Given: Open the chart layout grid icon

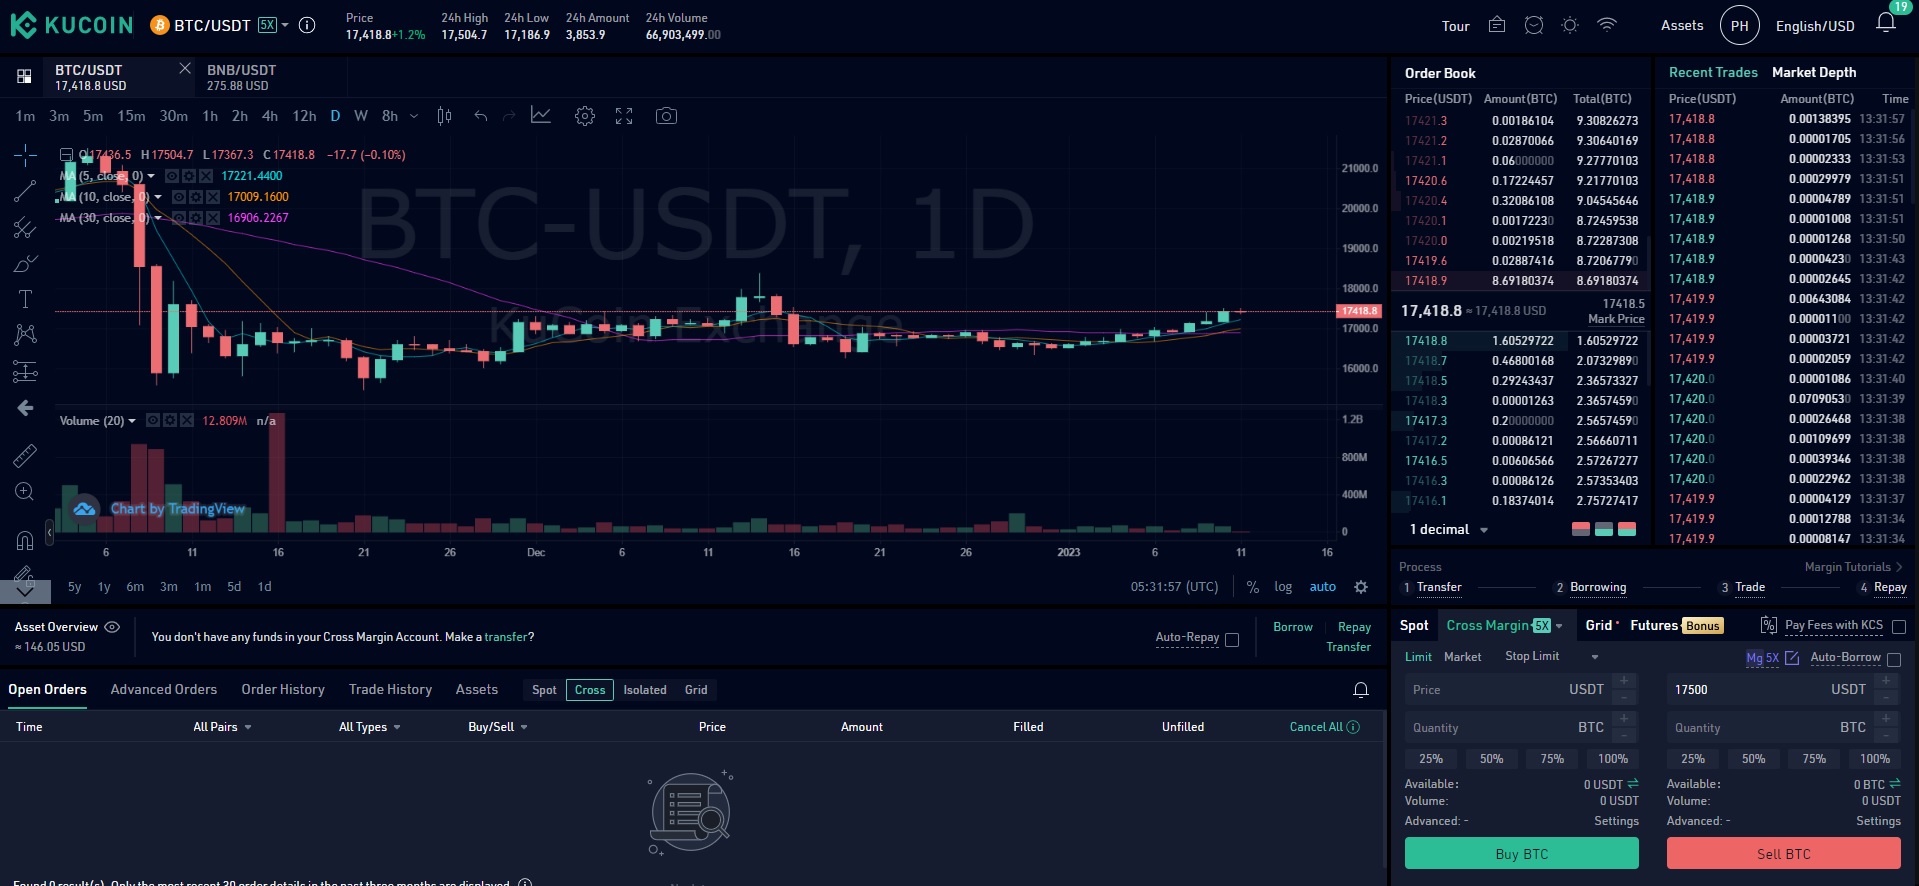Looking at the screenshot, I should point(24,76).
